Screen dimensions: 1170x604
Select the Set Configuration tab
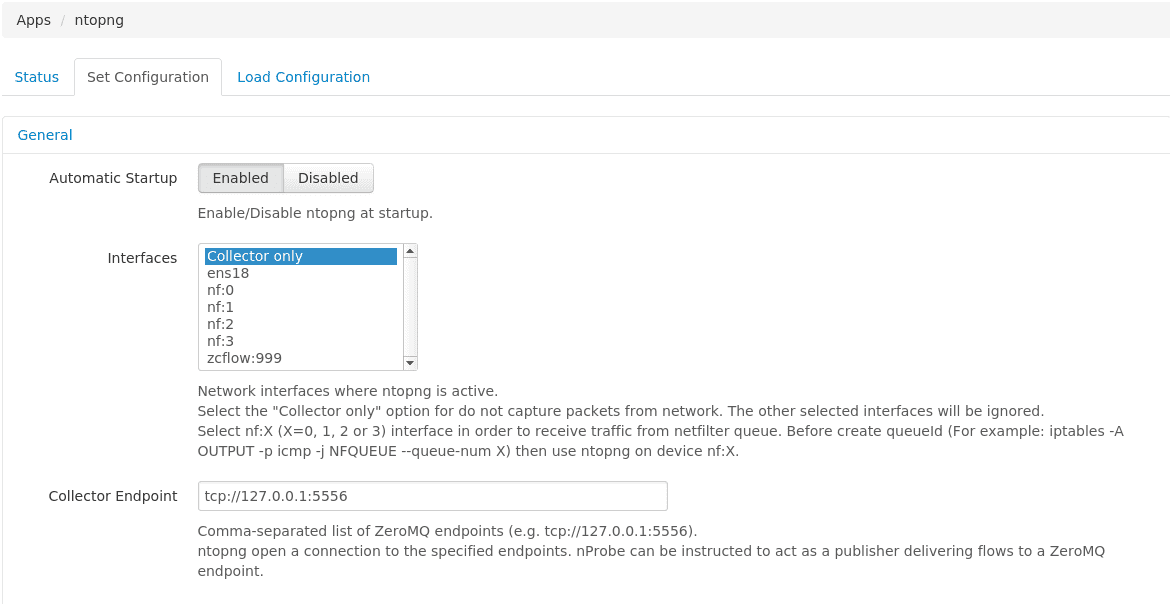coord(147,77)
